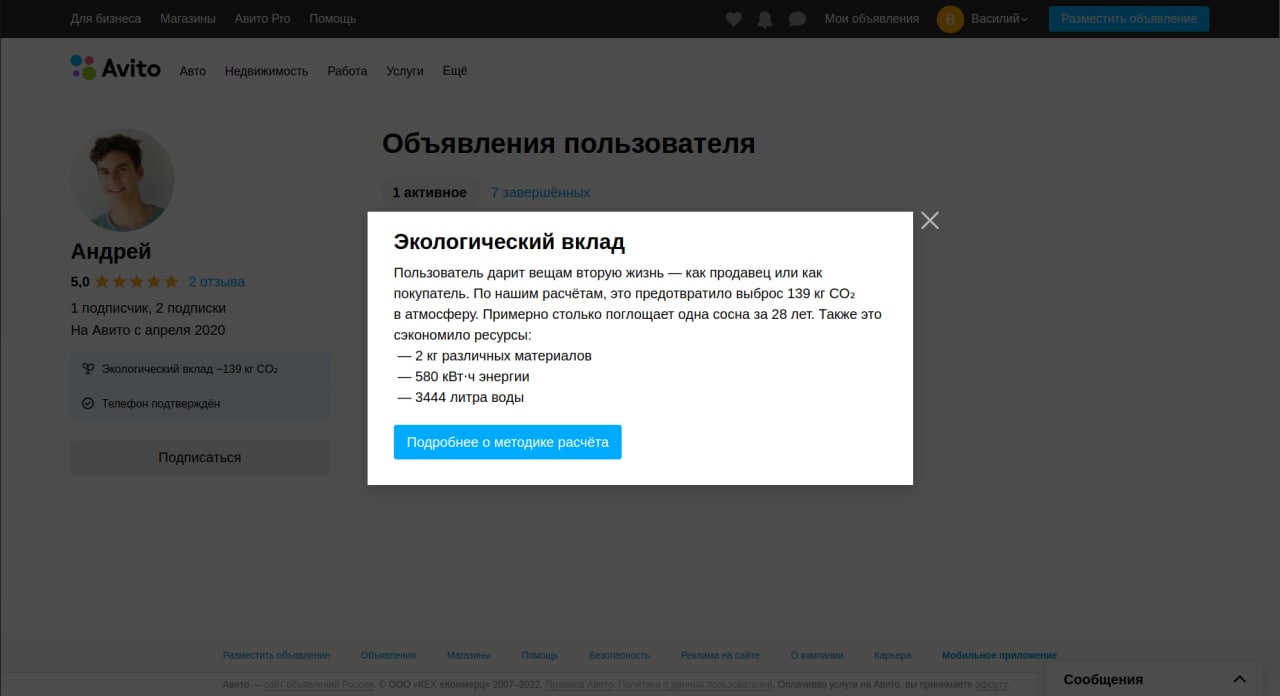
Task: Open the Ещё categories menu
Action: [x=454, y=71]
